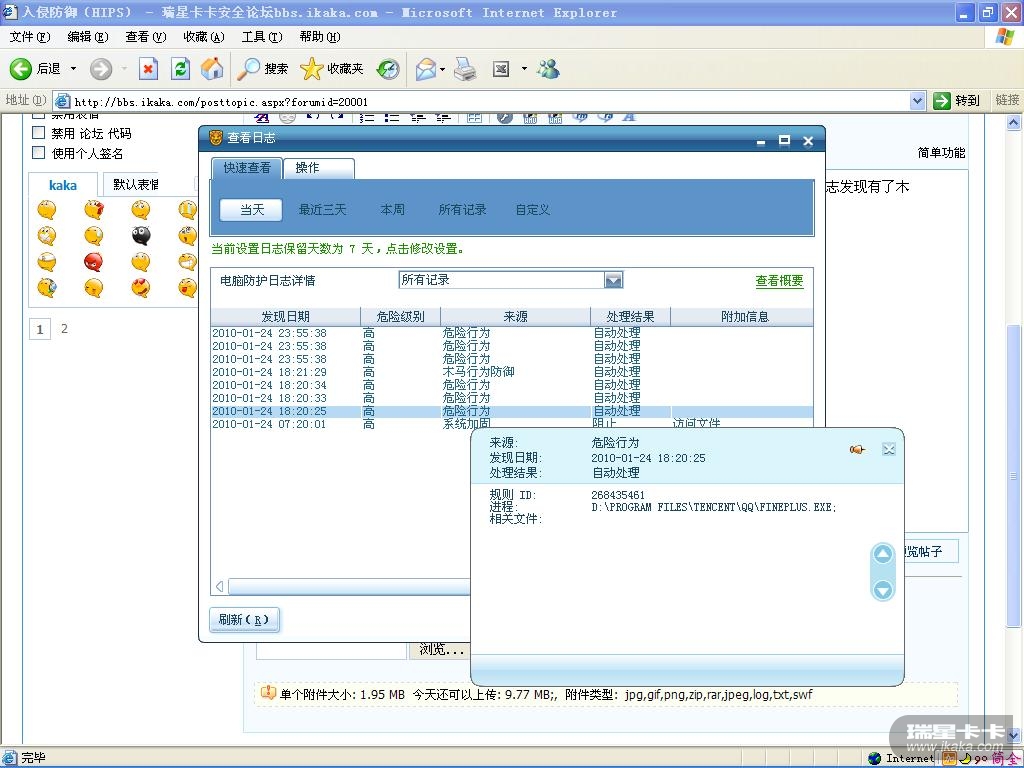Open the 收藏 menu
This screenshot has height=768, width=1024.
[x=204, y=37]
